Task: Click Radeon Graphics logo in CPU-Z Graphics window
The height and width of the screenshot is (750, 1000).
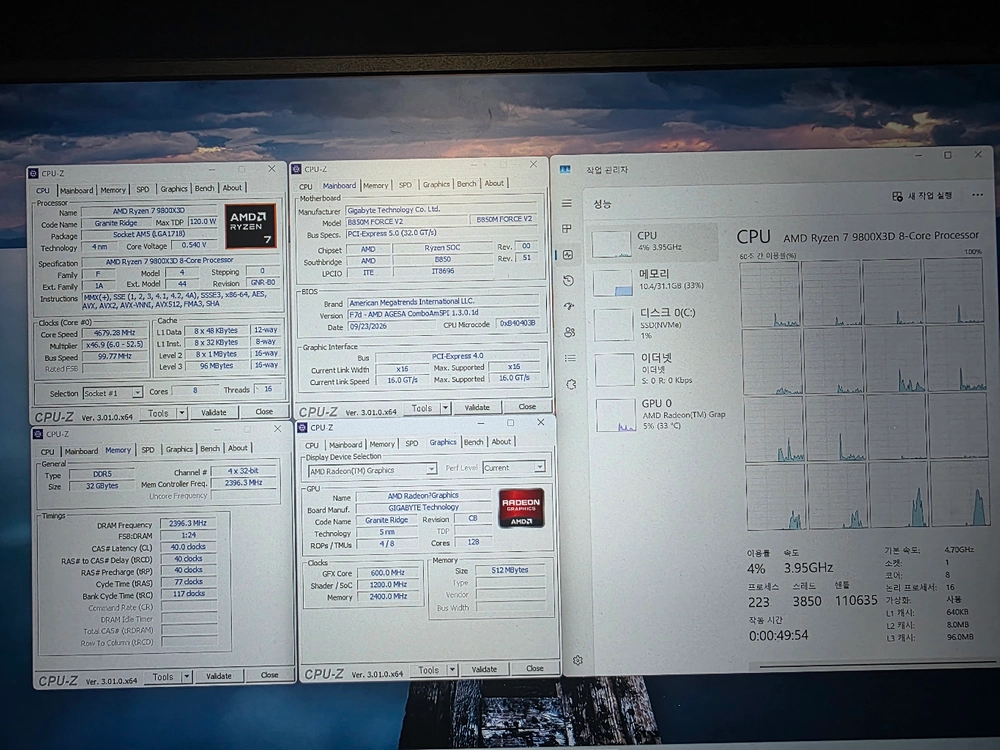Action: [521, 508]
